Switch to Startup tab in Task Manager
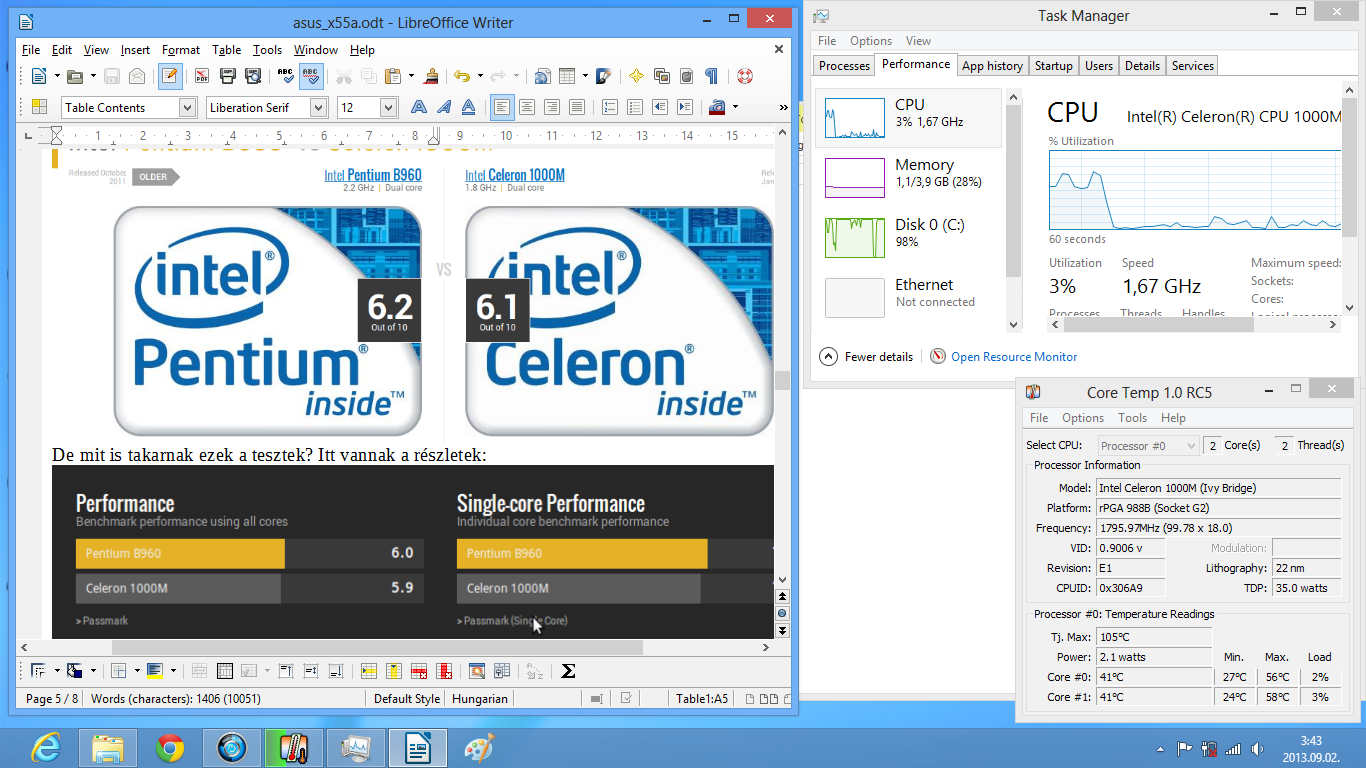This screenshot has width=1366, height=768. tap(1053, 66)
